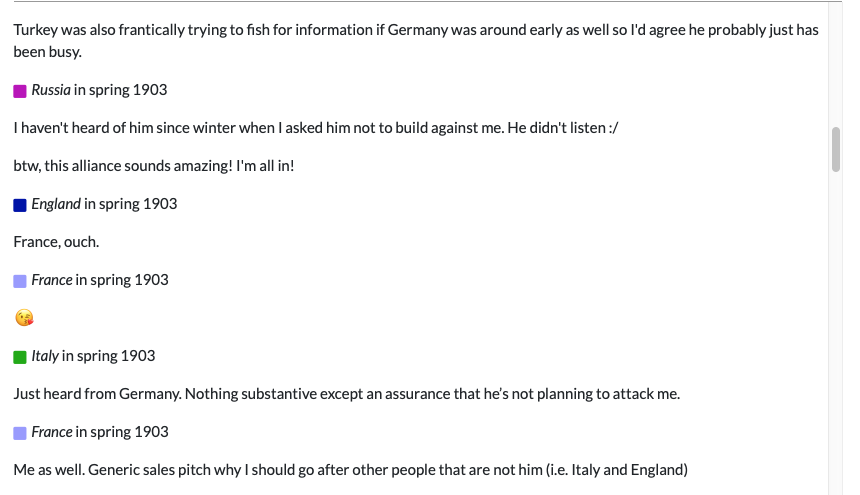Click the Italy sender name

click(44, 356)
